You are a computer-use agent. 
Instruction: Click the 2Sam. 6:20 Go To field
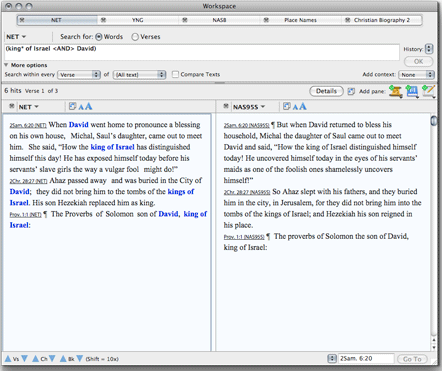(x=366, y=359)
